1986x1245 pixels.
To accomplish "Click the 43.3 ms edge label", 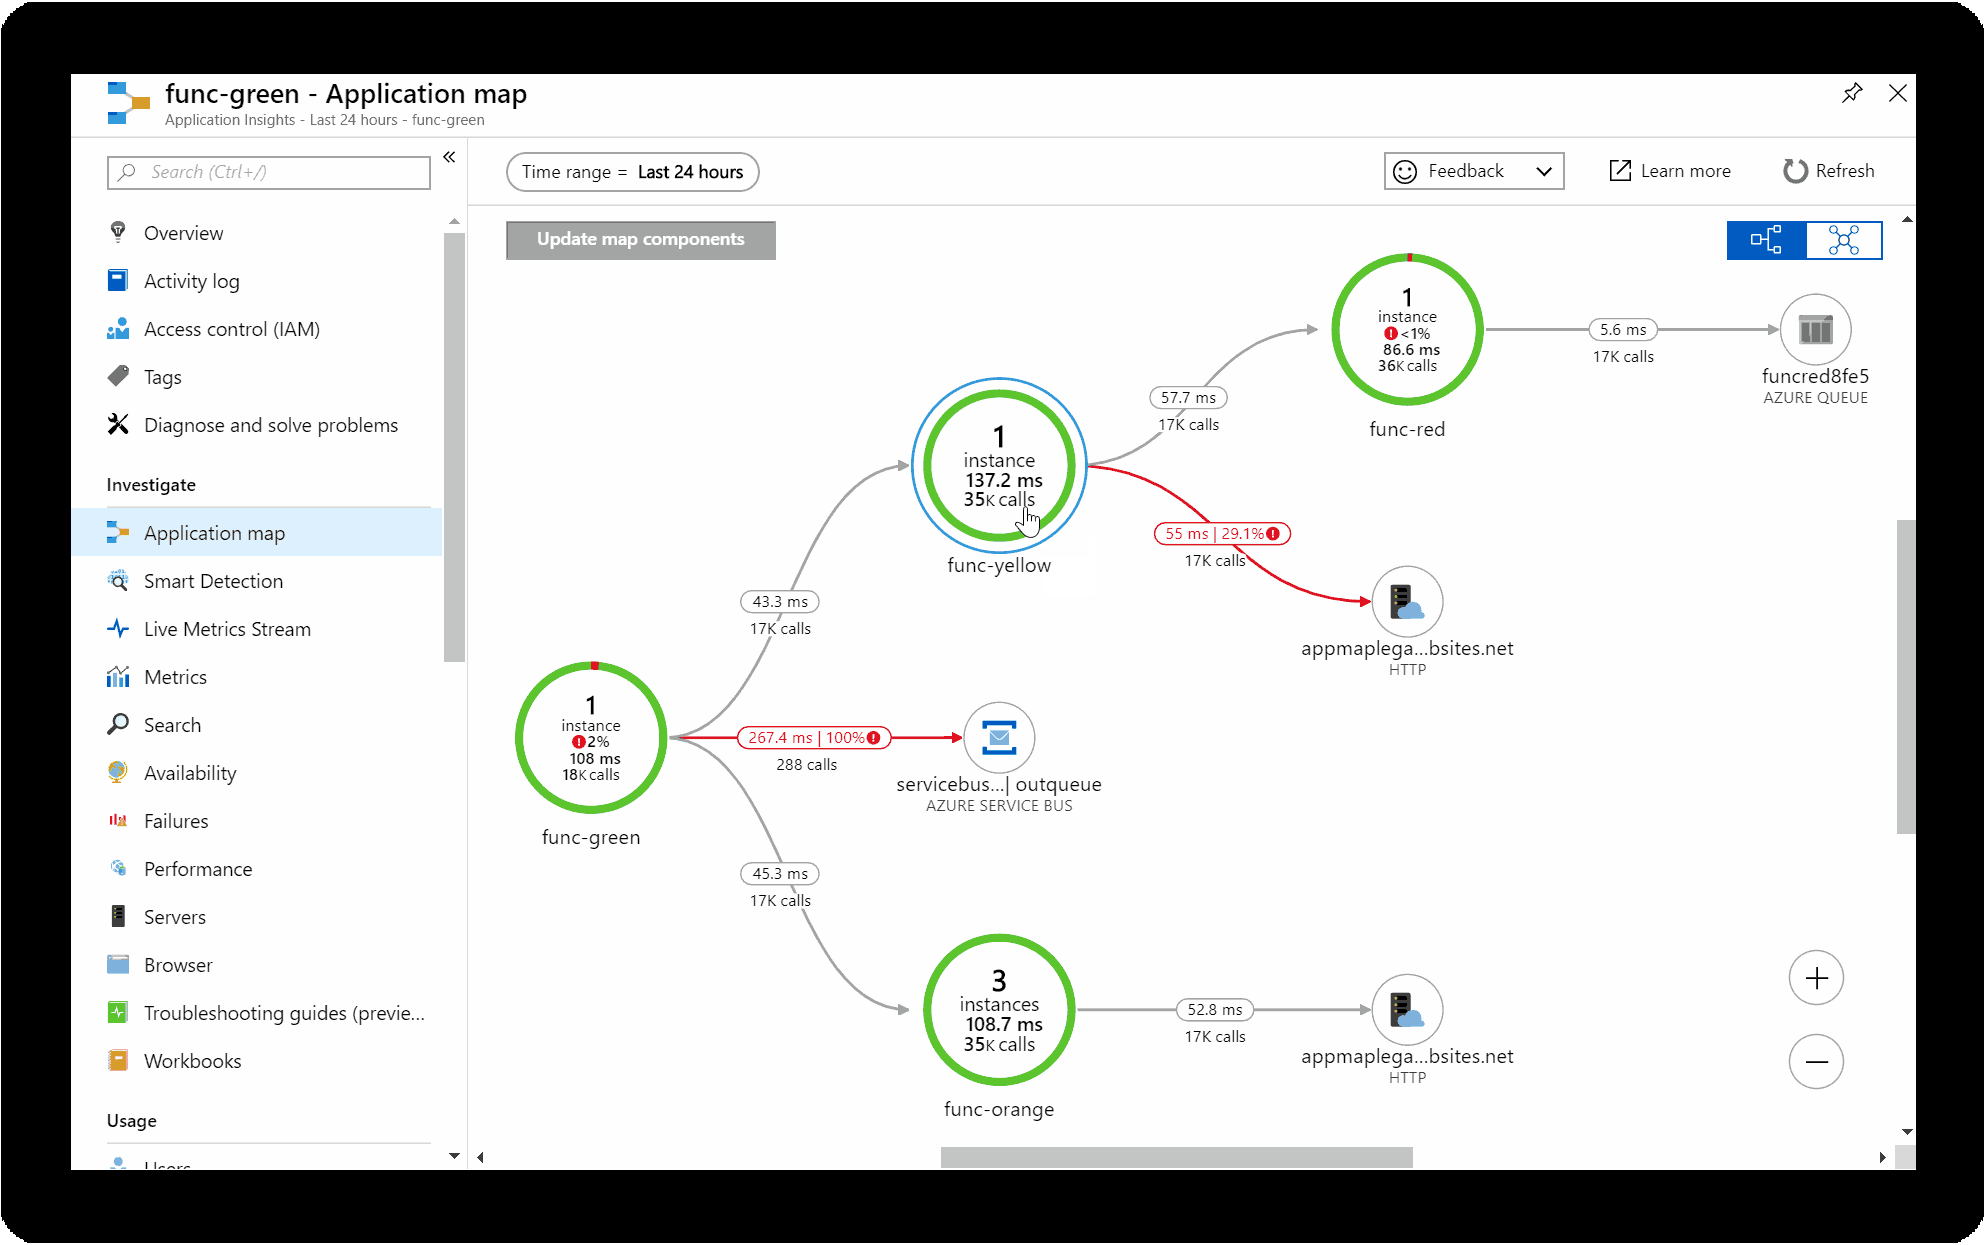I will point(780,602).
